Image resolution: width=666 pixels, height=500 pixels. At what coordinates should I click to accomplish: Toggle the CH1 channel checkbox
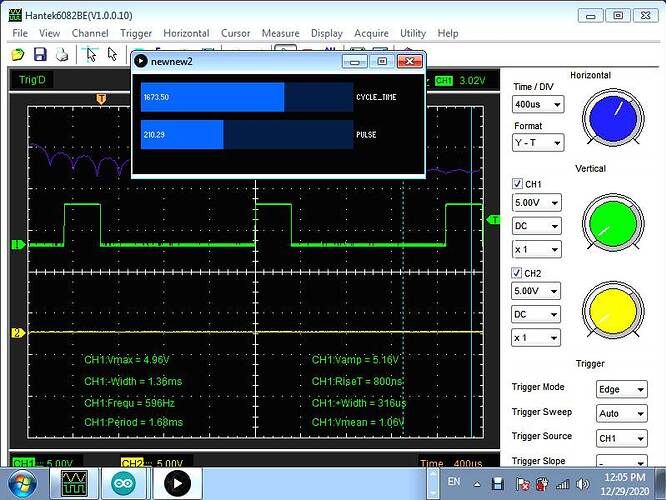pos(517,184)
